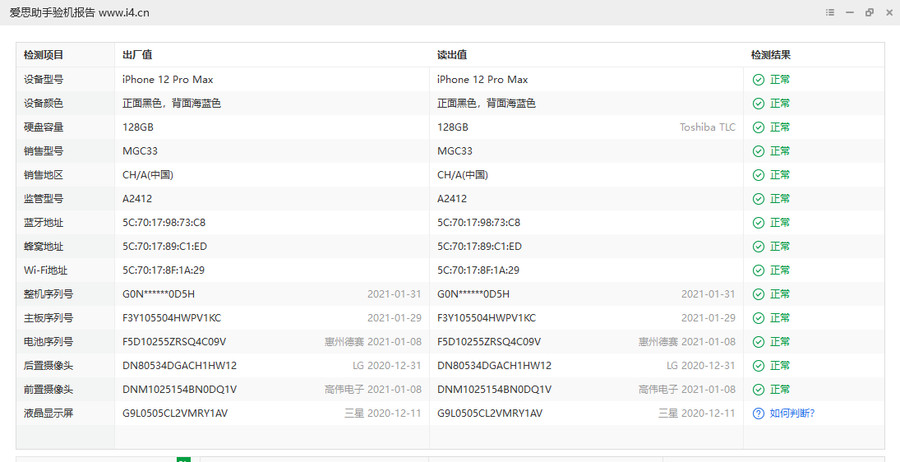The height and width of the screenshot is (462, 900).
Task: Click the green check icon in 蜂窝地址 row
Action: pyautogui.click(x=758, y=246)
